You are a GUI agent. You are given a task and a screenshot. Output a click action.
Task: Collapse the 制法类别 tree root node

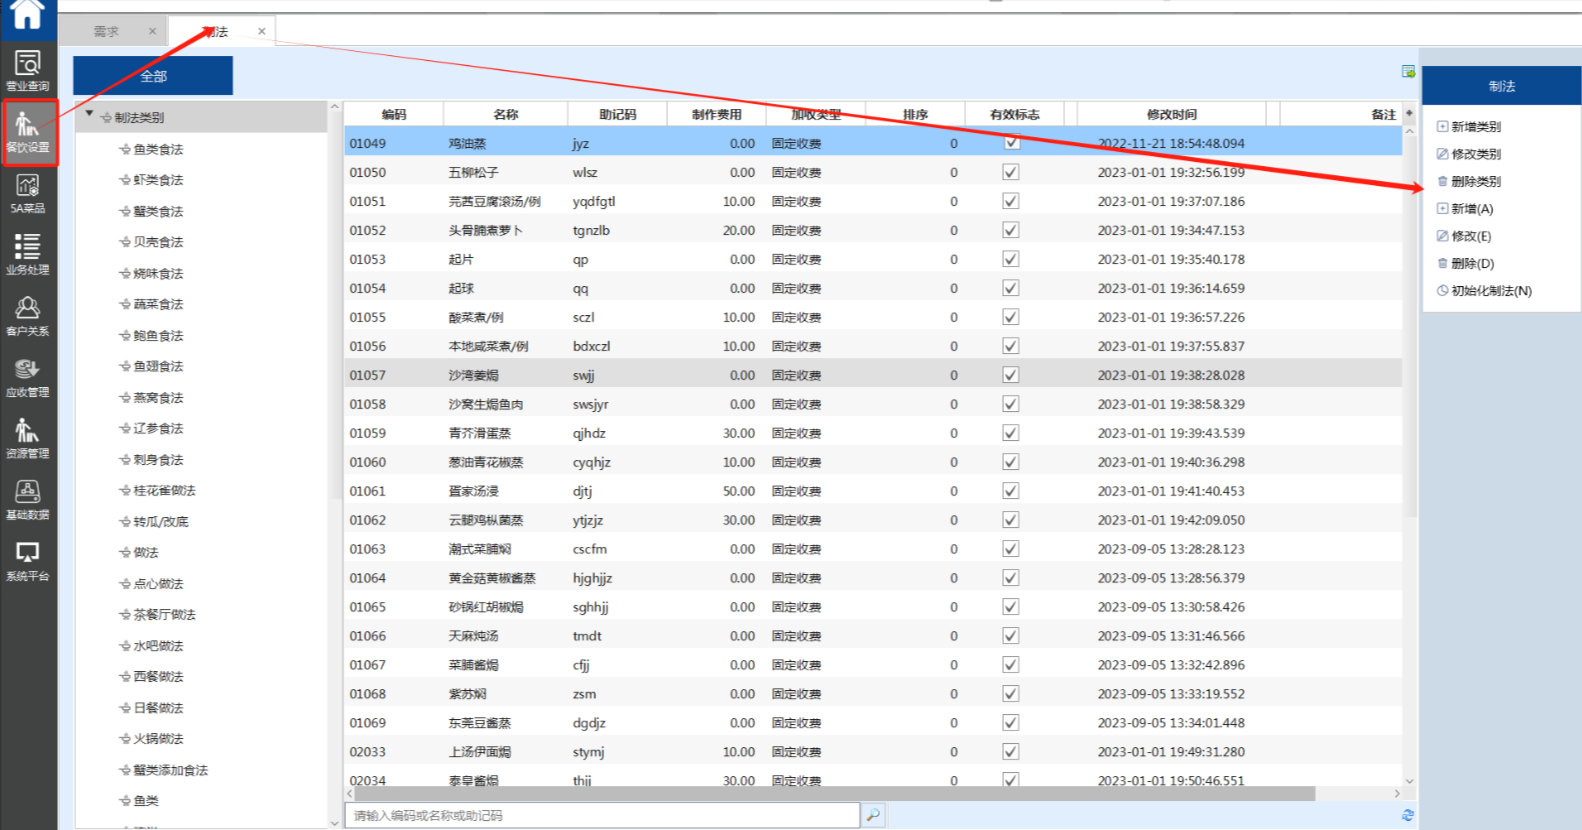90,114
